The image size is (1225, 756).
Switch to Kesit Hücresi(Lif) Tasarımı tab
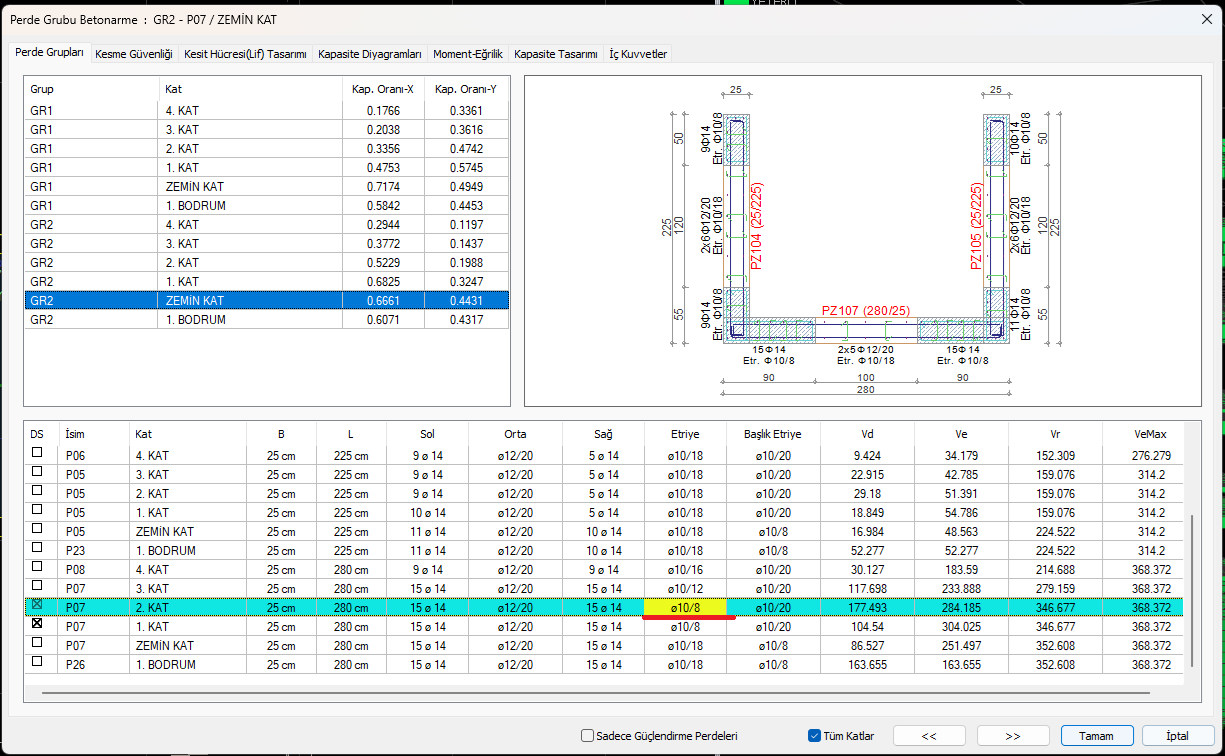[x=245, y=54]
